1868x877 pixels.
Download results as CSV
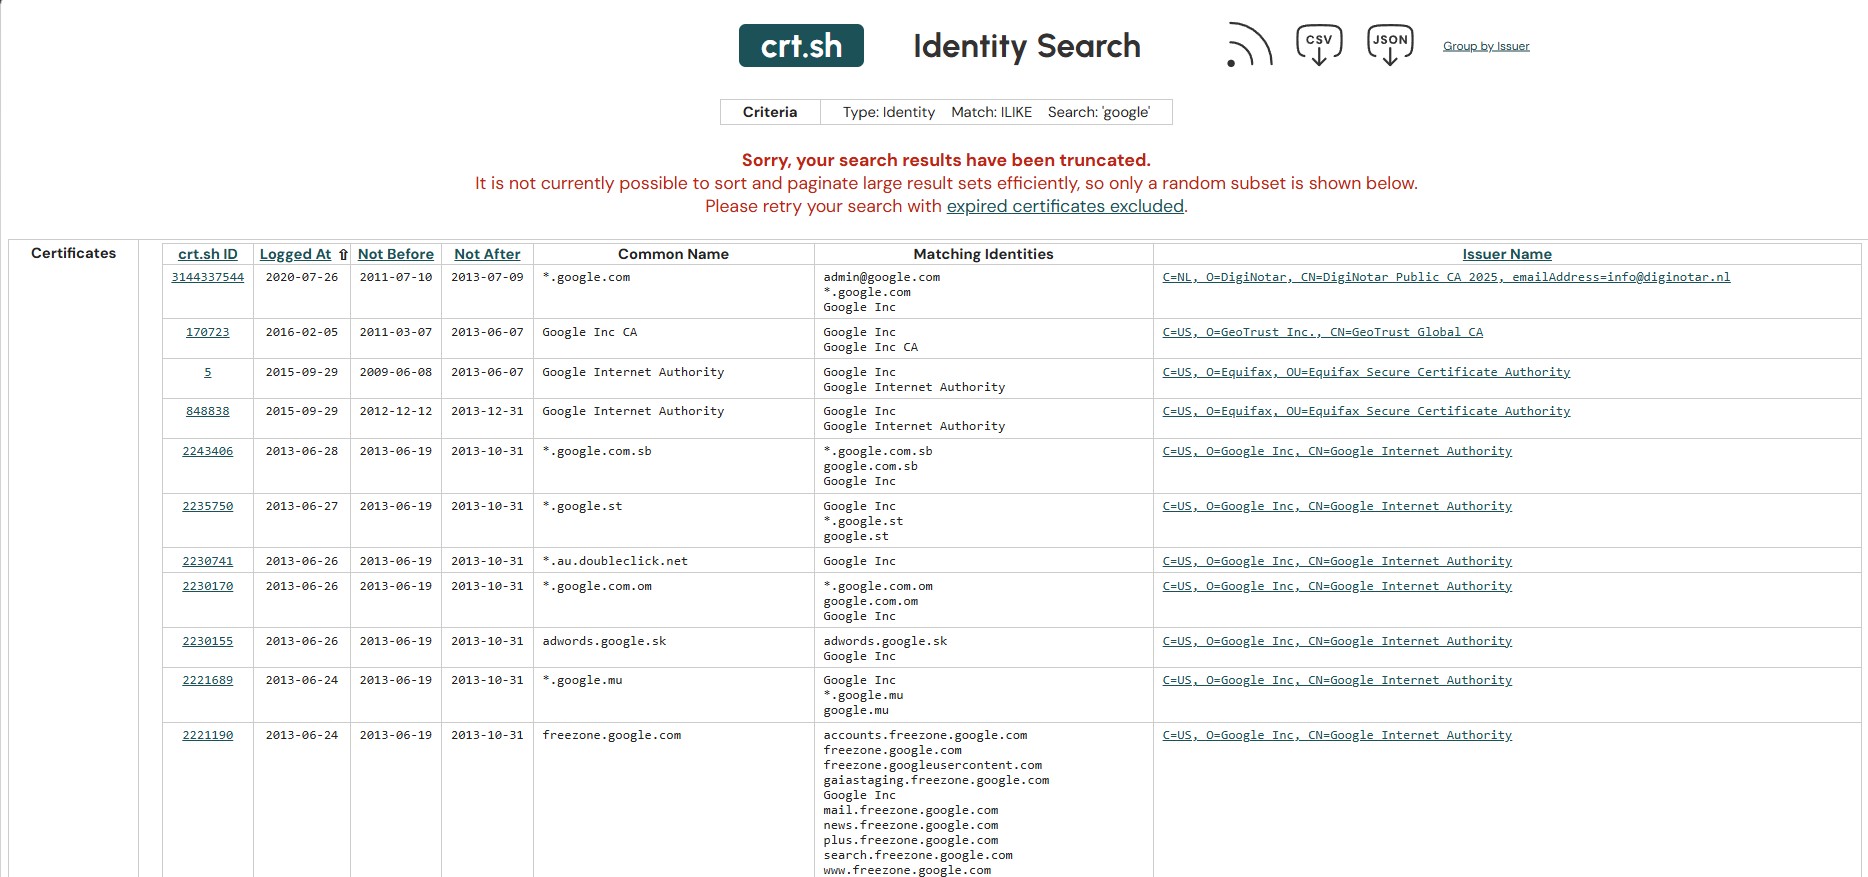pos(1319,45)
